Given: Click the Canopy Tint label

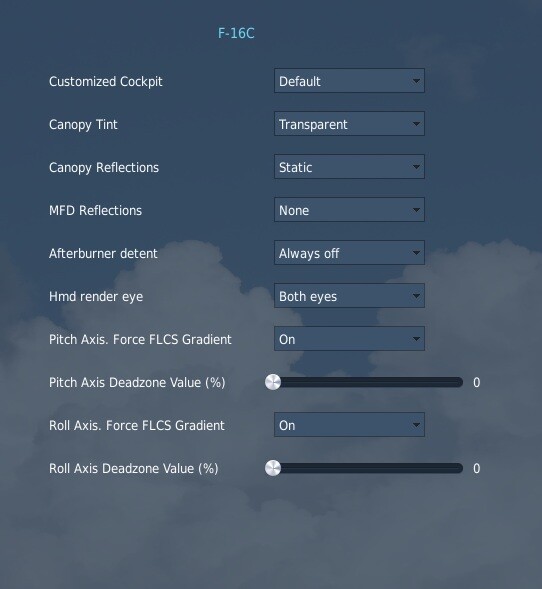Looking at the screenshot, I should tap(83, 125).
